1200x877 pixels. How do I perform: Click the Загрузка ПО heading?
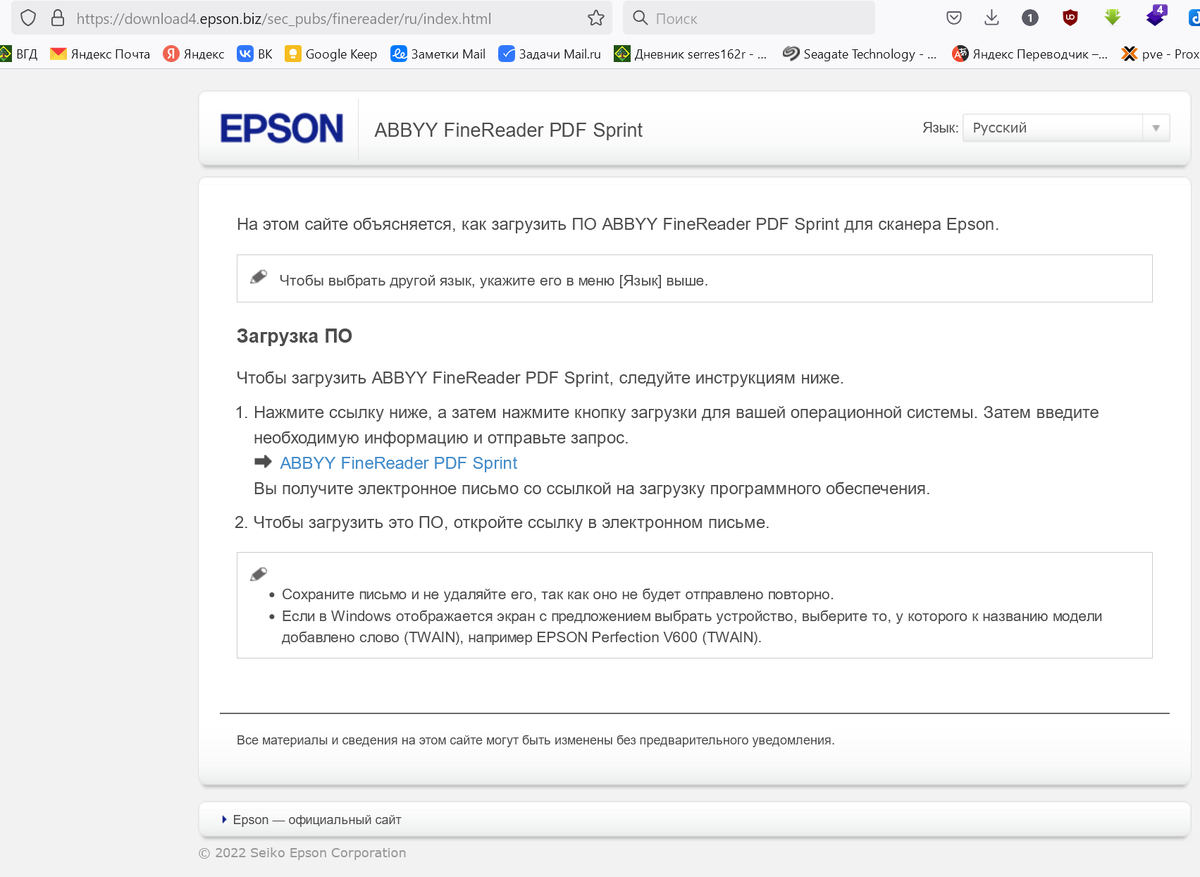(x=294, y=336)
